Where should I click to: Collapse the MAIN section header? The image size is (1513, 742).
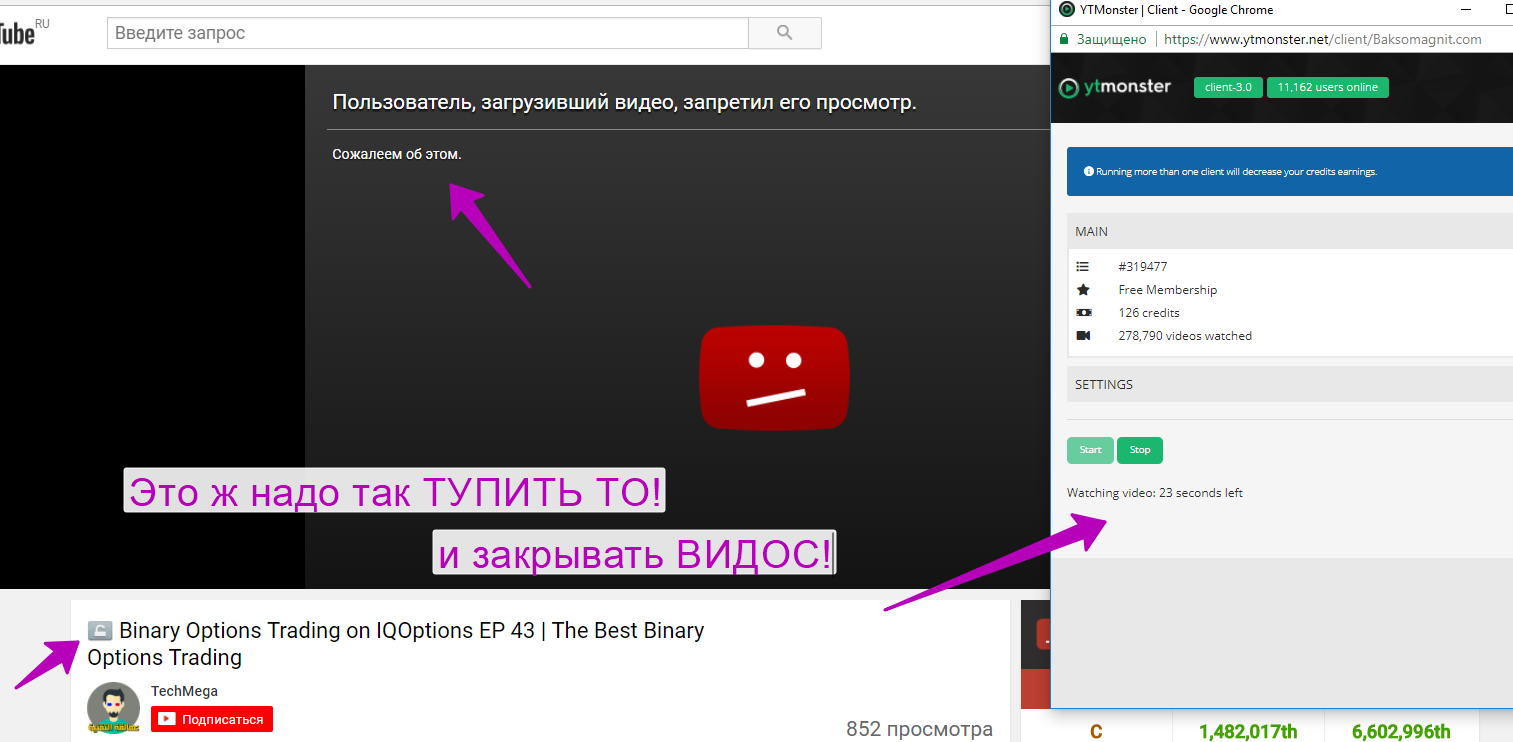click(1290, 231)
